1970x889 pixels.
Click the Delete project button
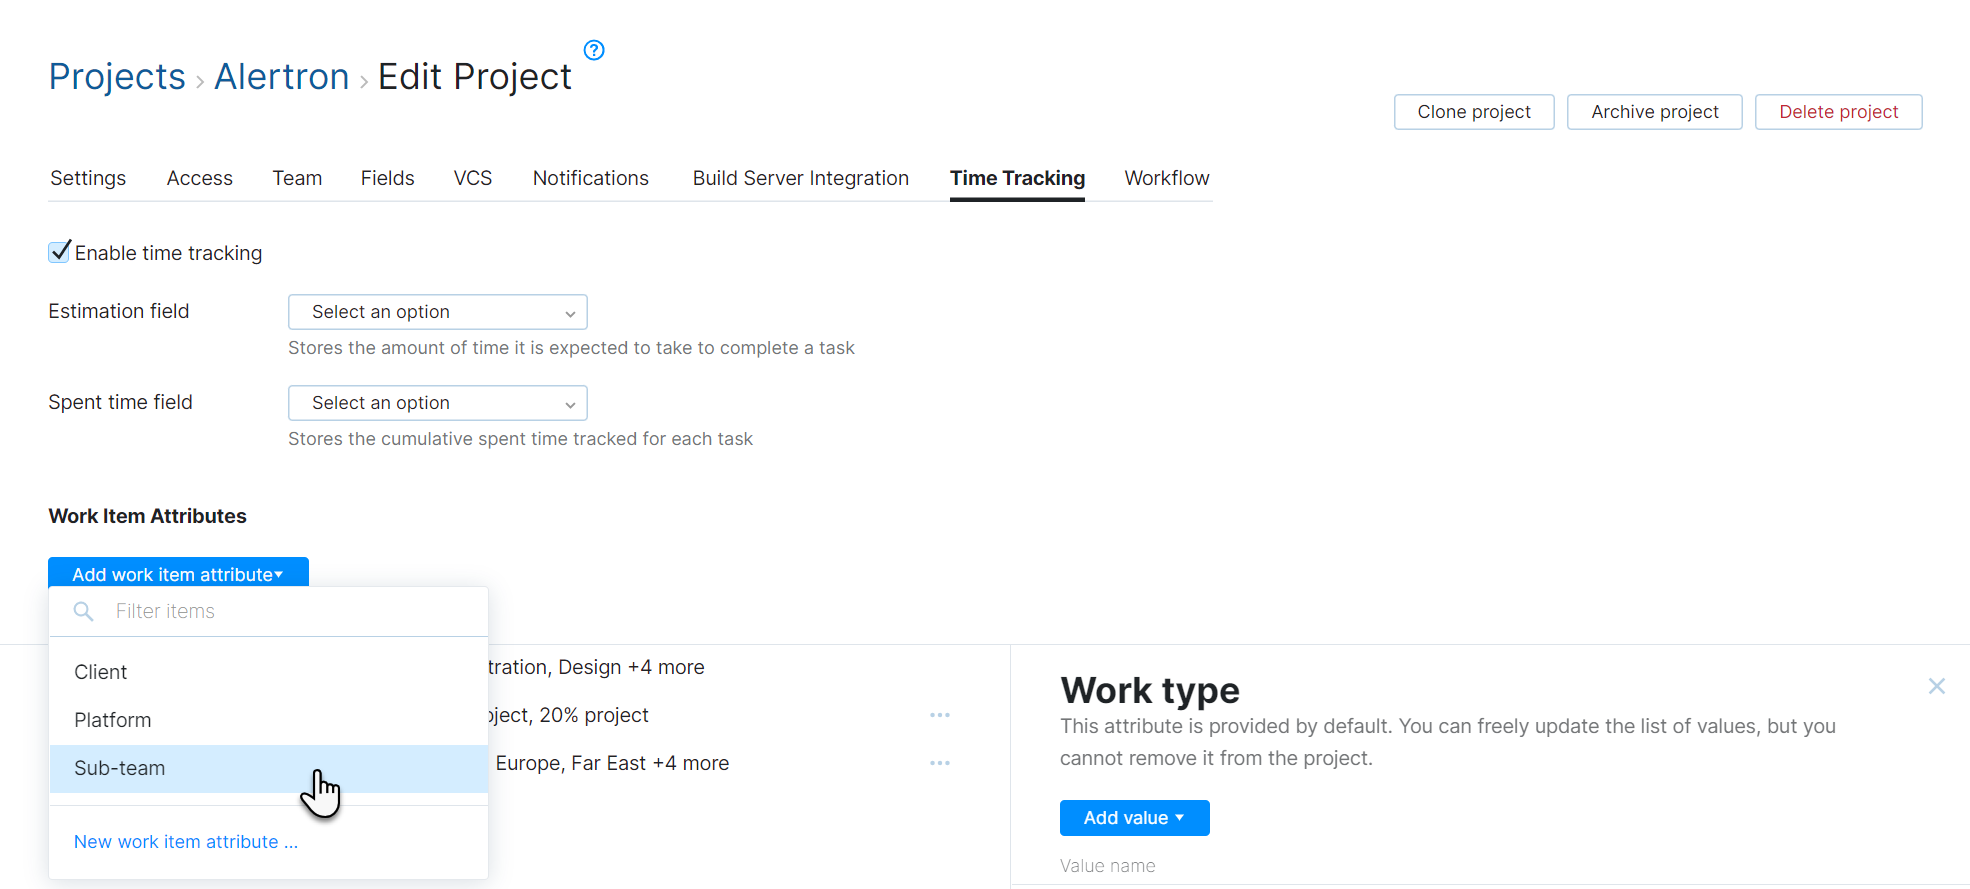coord(1838,111)
